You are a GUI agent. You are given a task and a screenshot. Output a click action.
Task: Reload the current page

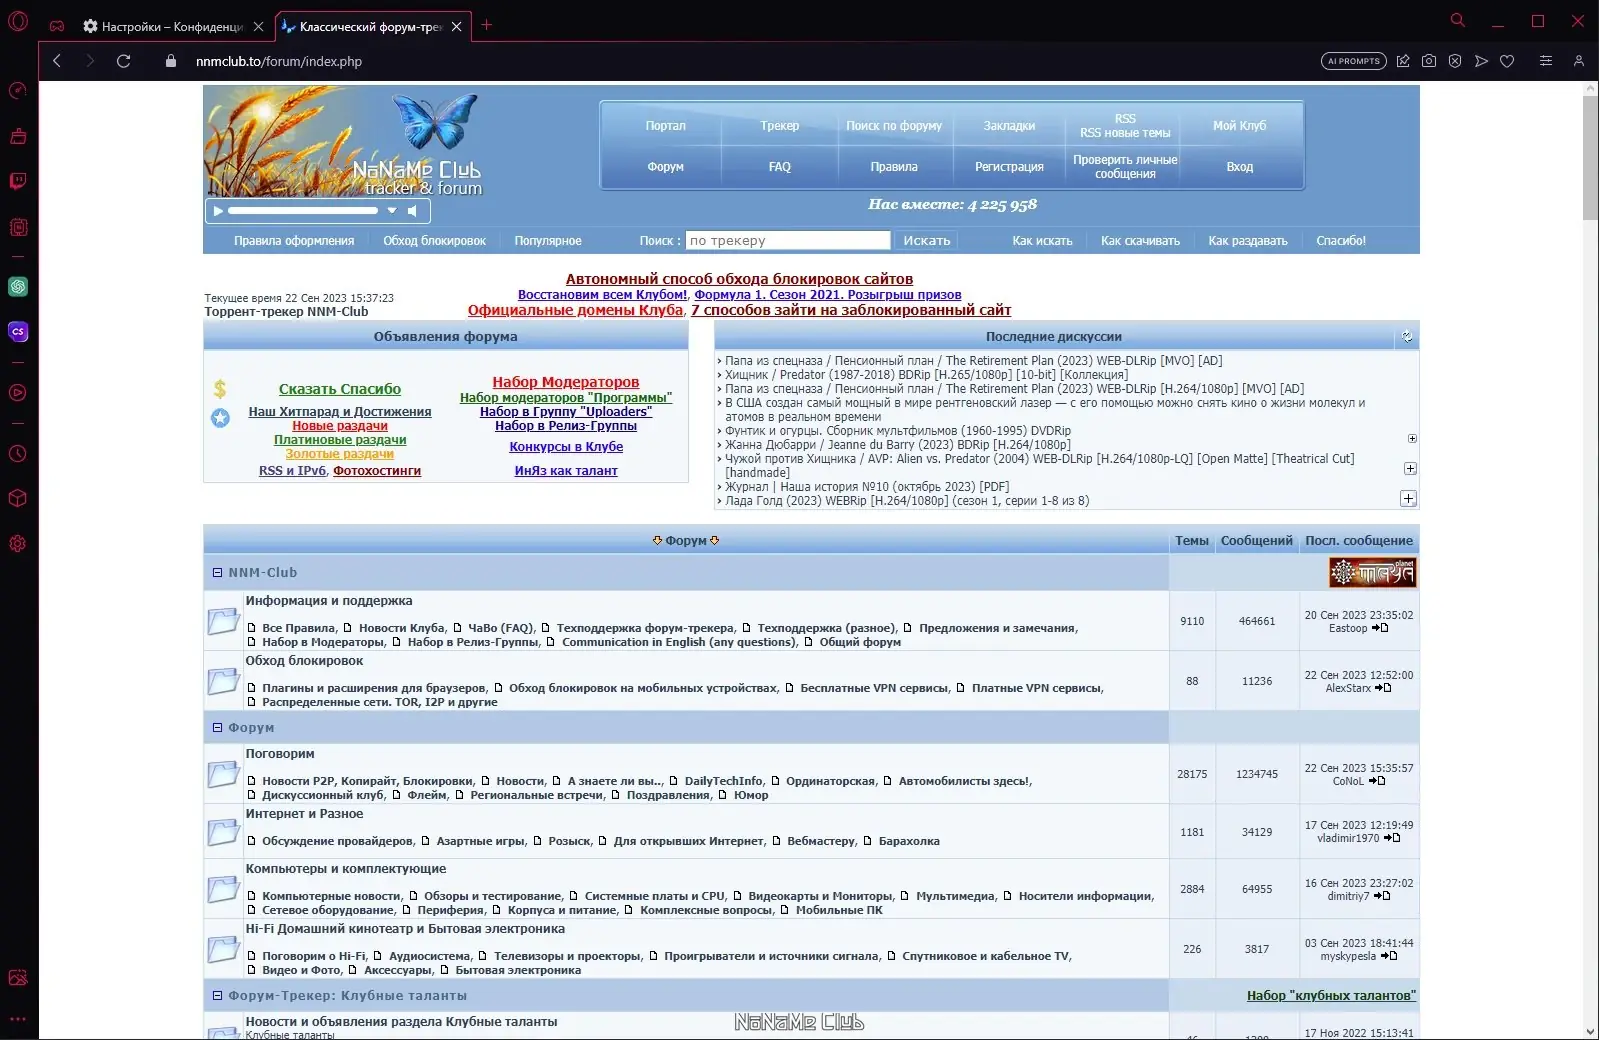(x=124, y=61)
